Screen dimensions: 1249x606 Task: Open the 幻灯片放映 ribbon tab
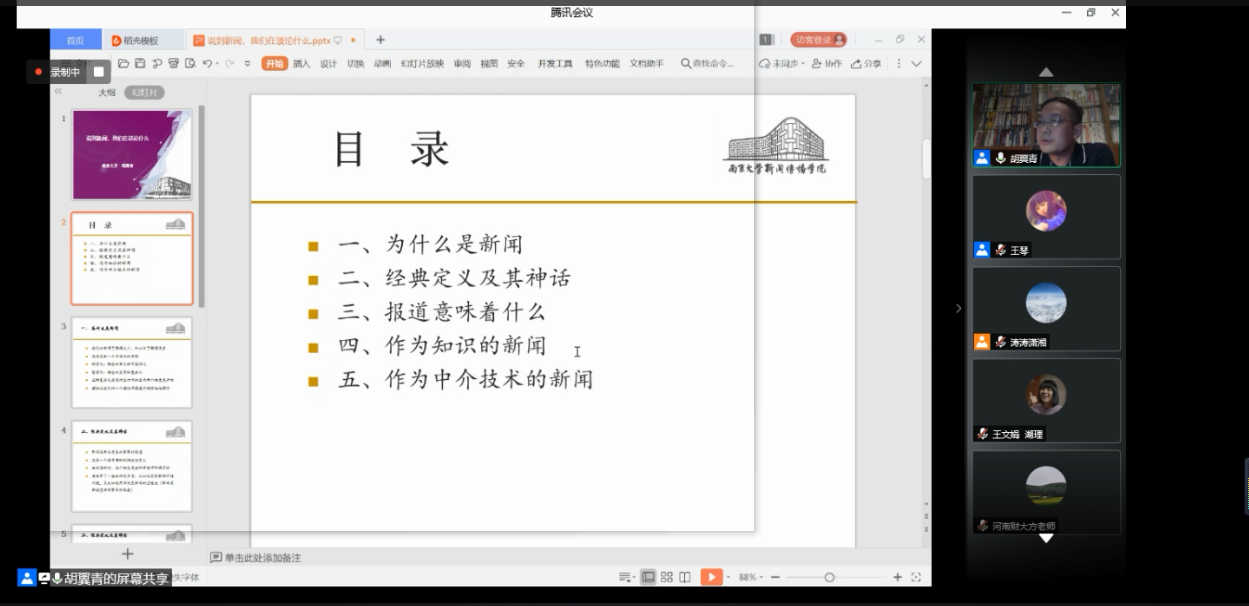(422, 64)
